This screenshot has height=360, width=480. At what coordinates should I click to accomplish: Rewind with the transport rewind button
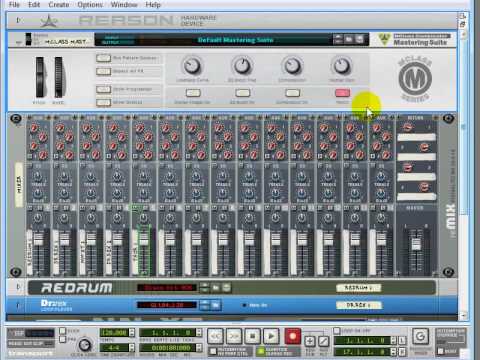215,336
